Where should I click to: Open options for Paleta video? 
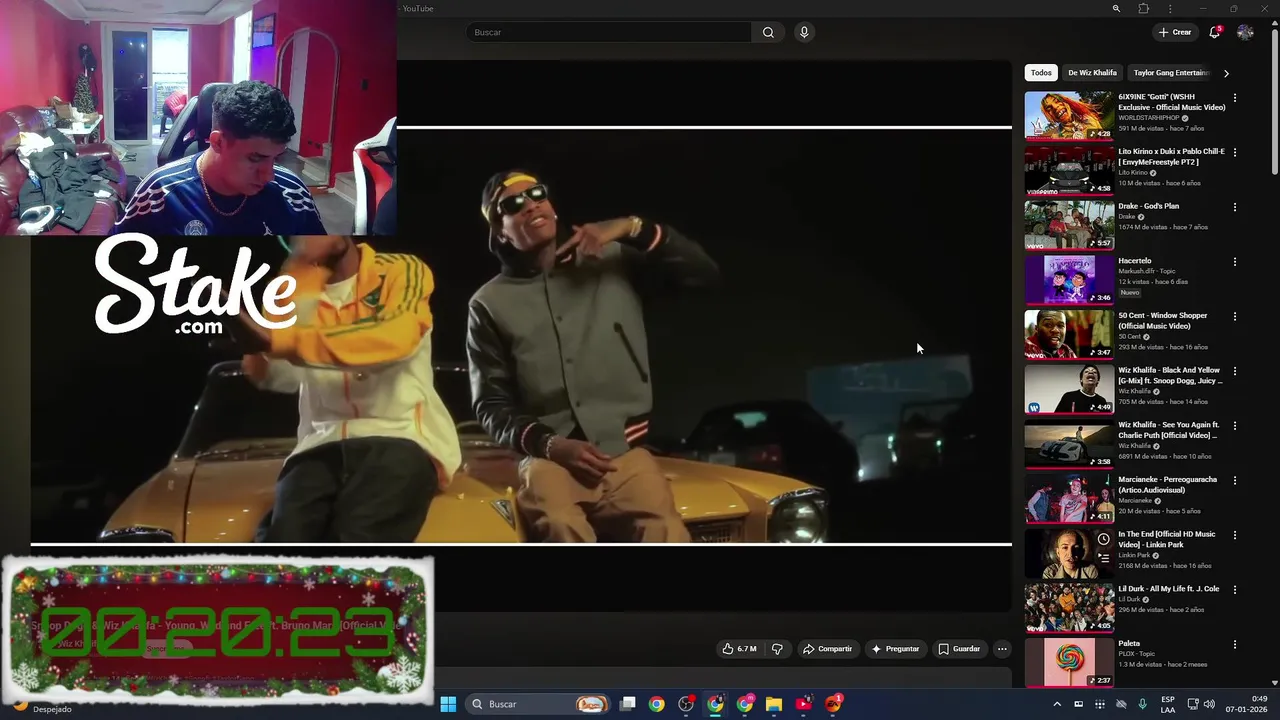tap(1235, 645)
